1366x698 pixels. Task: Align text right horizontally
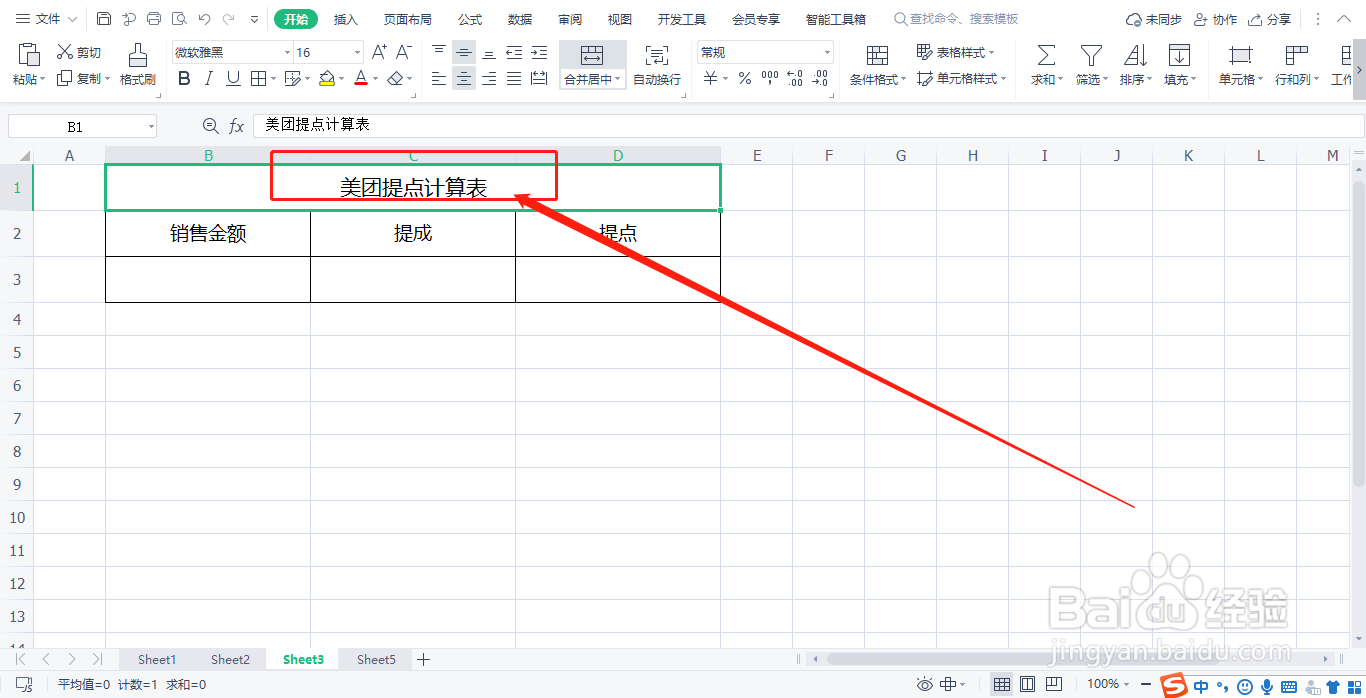(x=489, y=78)
